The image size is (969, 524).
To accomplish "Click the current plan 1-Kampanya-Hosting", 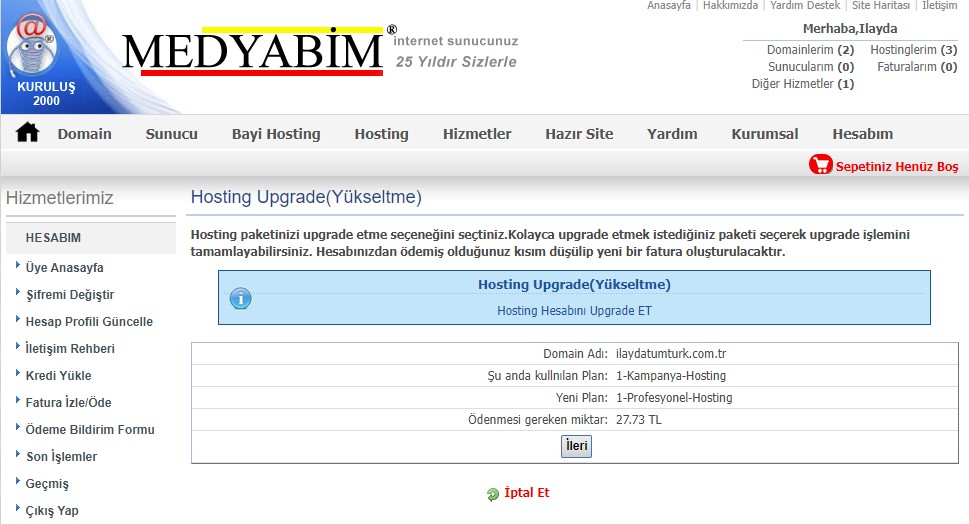I will (x=671, y=376).
